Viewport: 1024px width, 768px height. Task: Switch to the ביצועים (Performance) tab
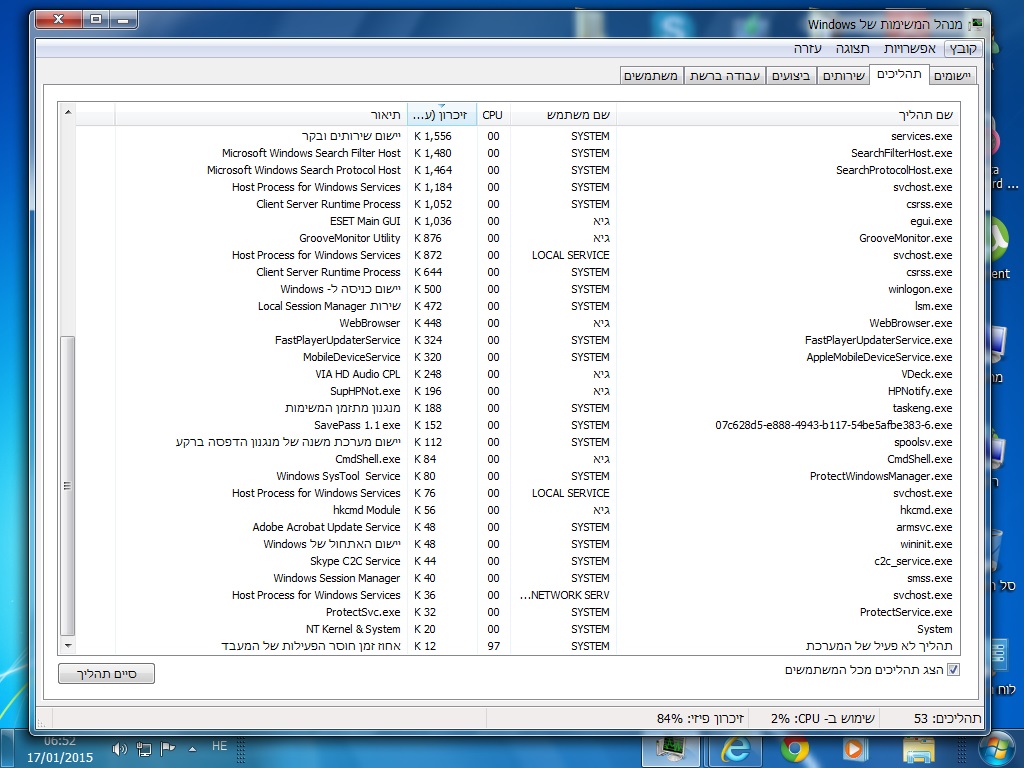point(791,76)
